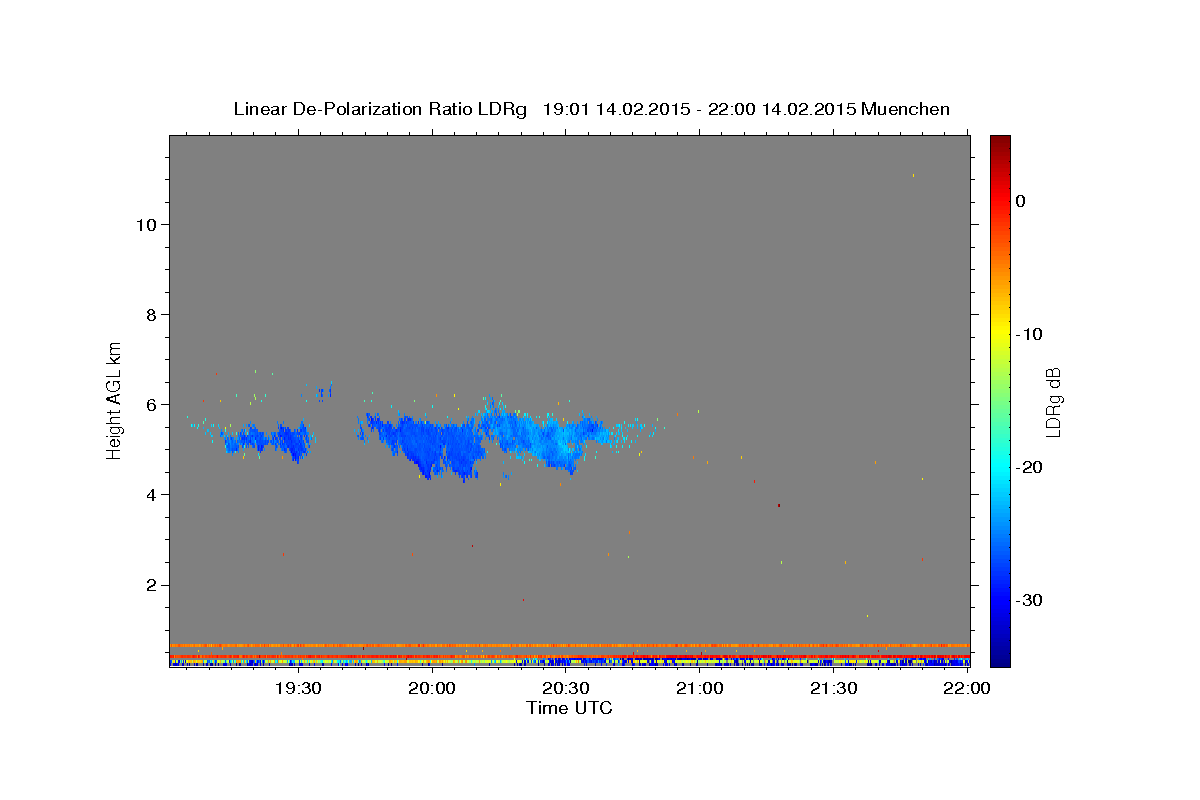This screenshot has width=1200, height=800.
Task: Click the colorbar value label -10
Action: click(x=1030, y=334)
